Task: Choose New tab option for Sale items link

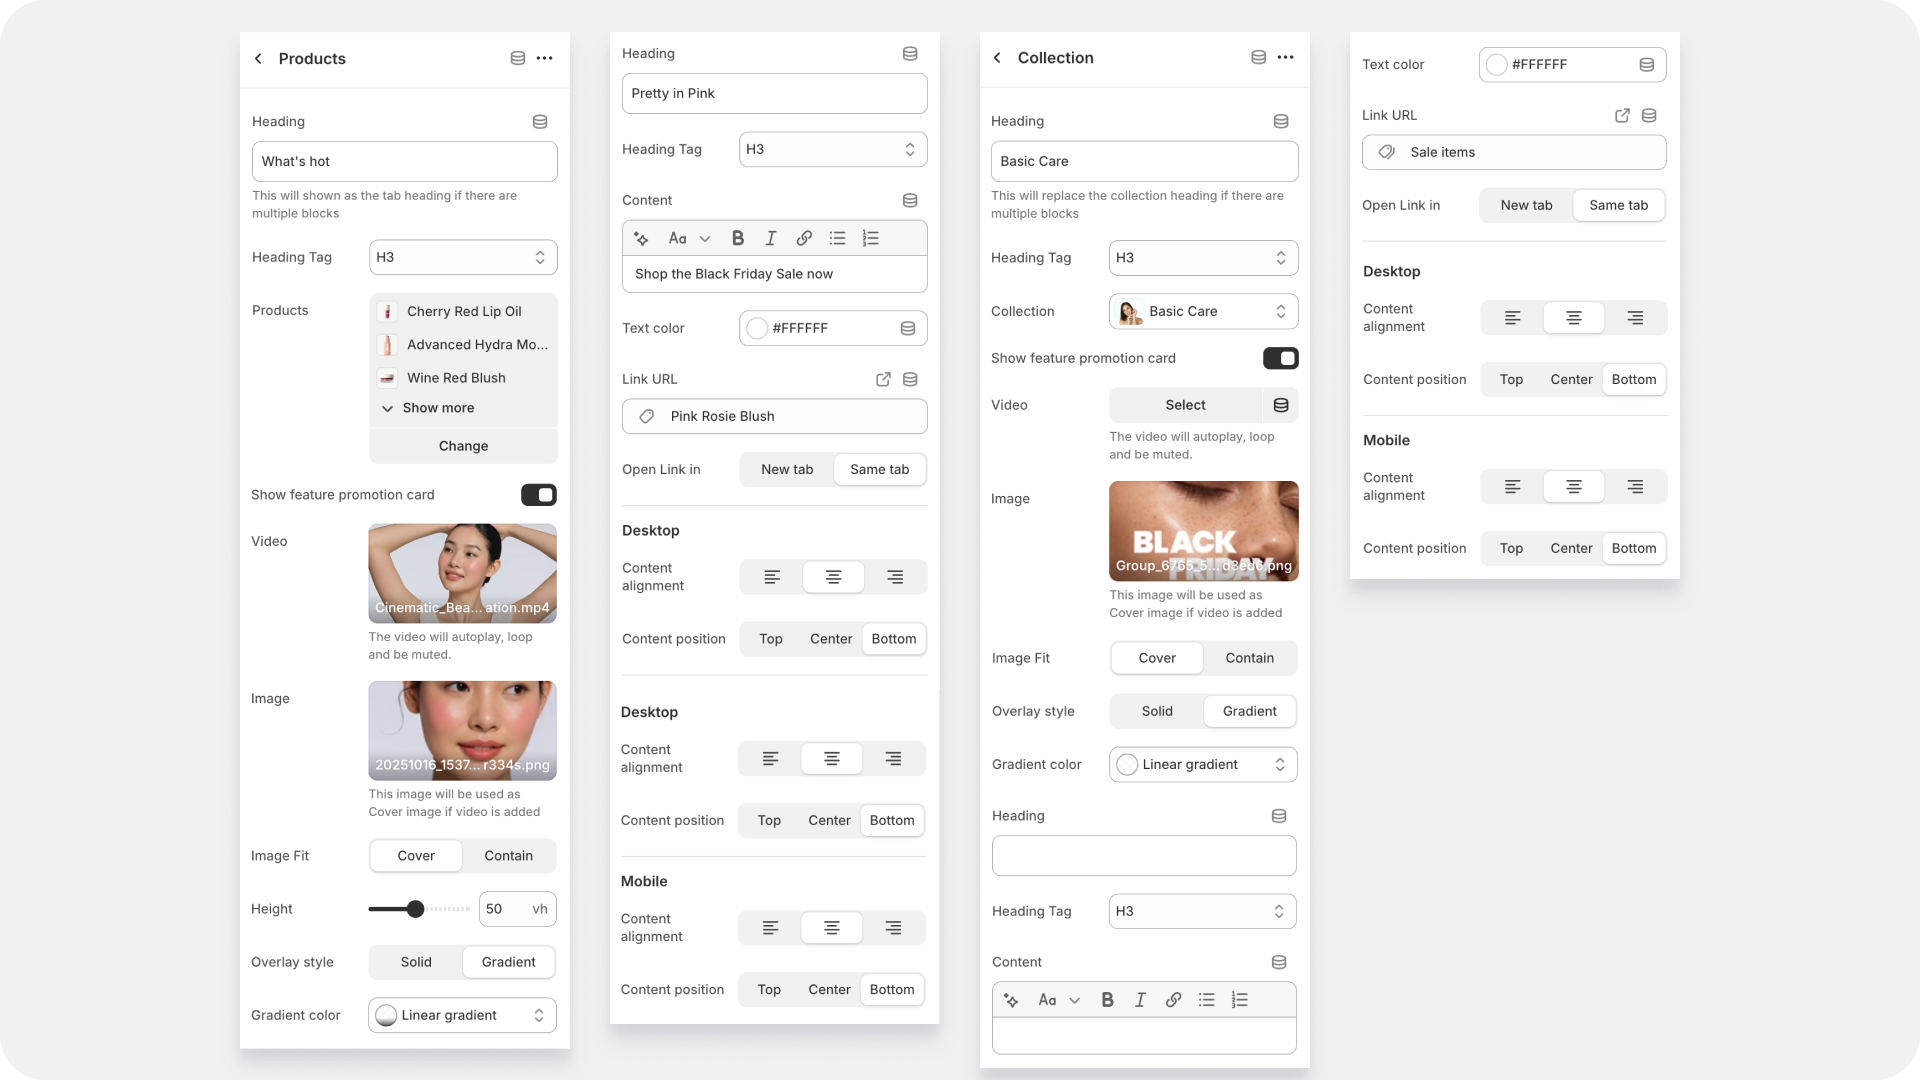Action: [1526, 205]
